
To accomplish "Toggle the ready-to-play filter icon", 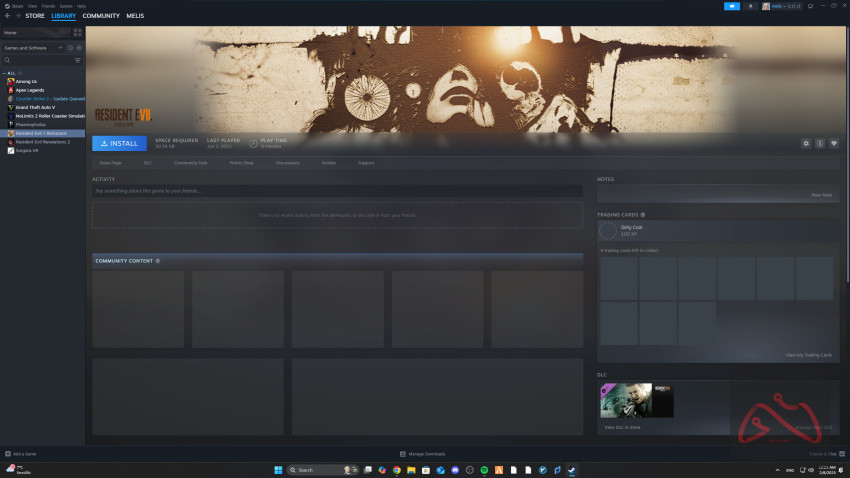I will pos(77,47).
